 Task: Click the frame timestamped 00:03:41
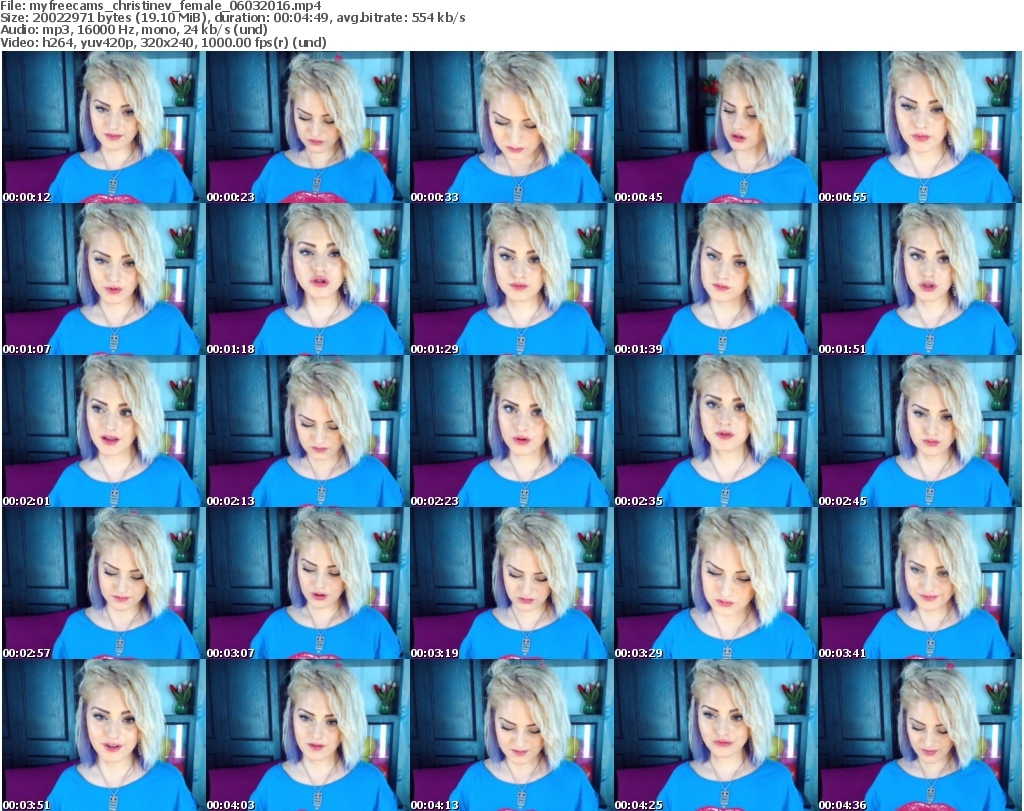coord(920,583)
